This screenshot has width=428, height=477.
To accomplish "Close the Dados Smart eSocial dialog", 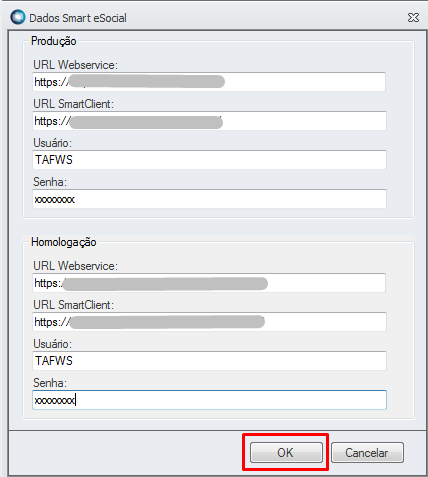I will pos(413,18).
